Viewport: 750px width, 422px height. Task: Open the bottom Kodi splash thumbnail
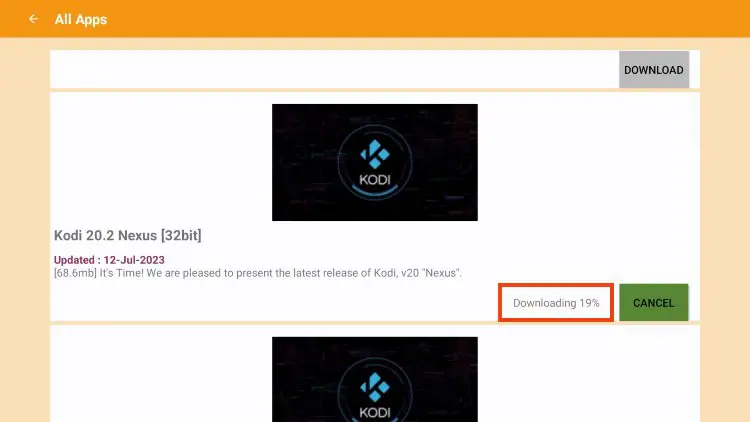[375, 379]
